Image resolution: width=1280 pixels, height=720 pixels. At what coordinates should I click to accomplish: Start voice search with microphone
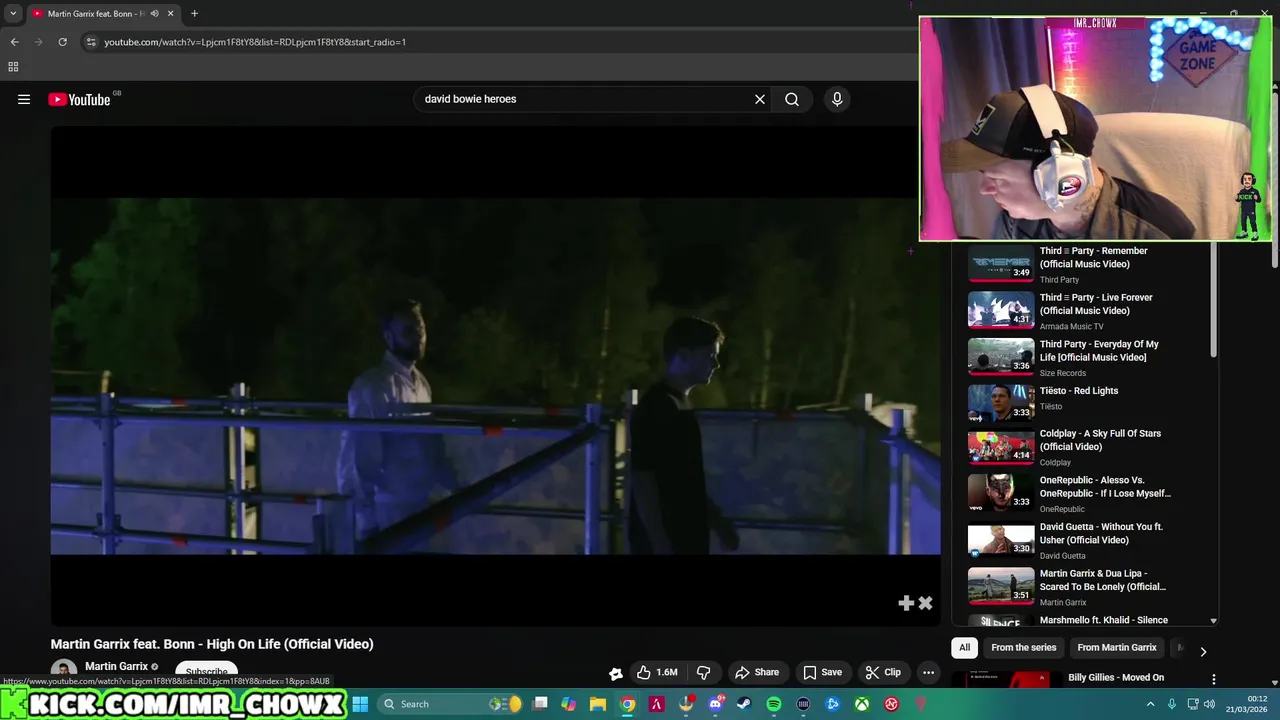coord(837,99)
